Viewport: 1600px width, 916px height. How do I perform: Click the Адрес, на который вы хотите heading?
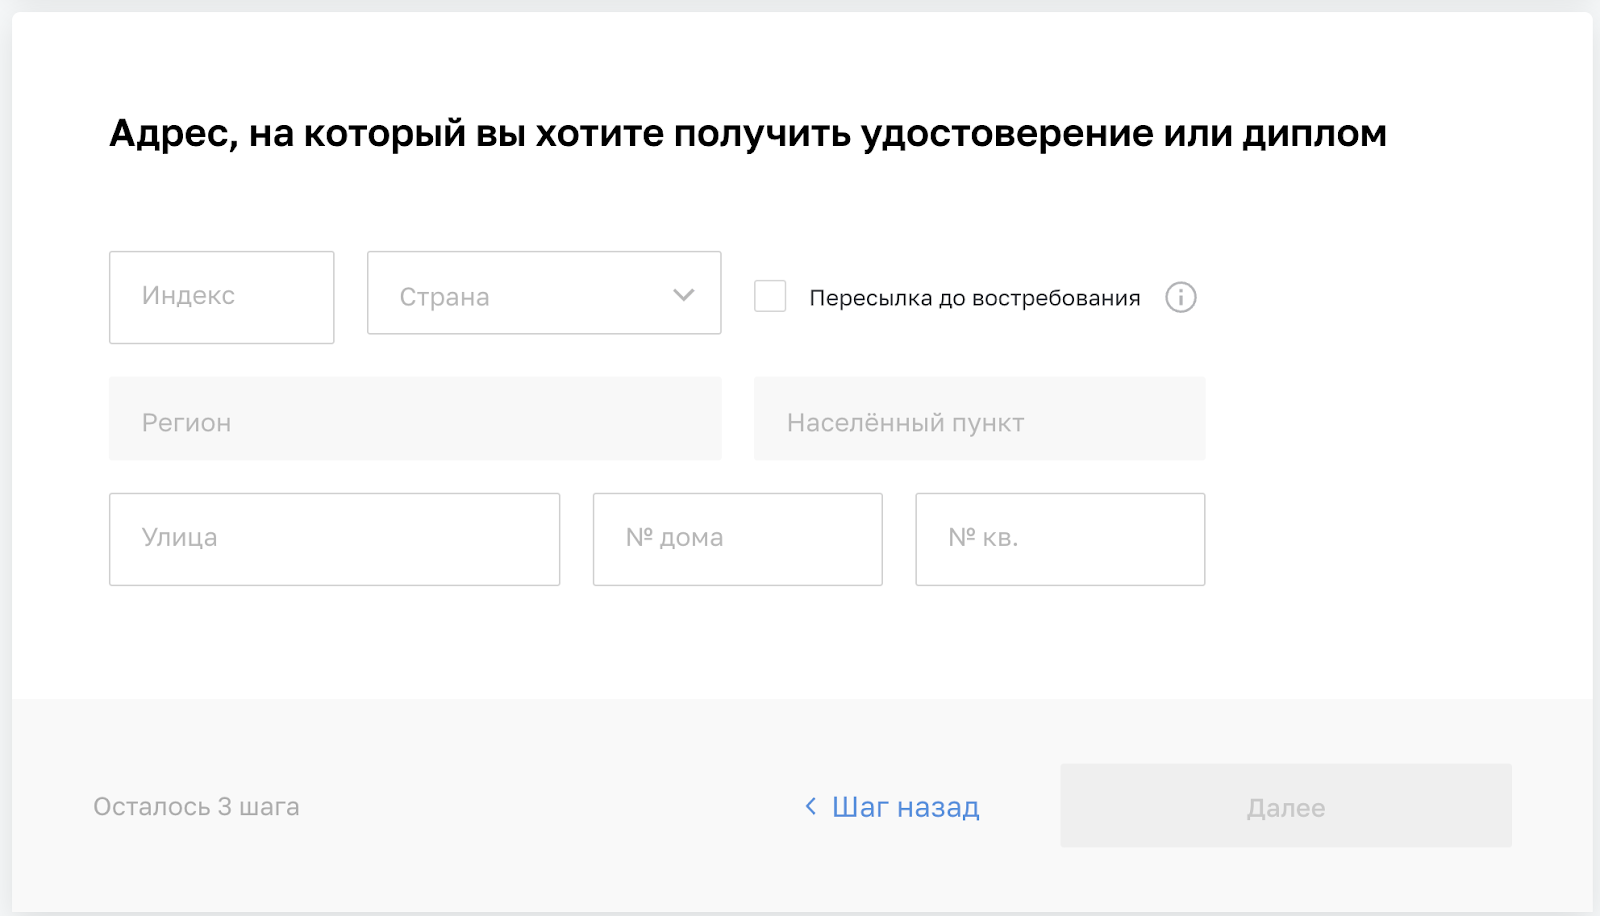pos(748,133)
